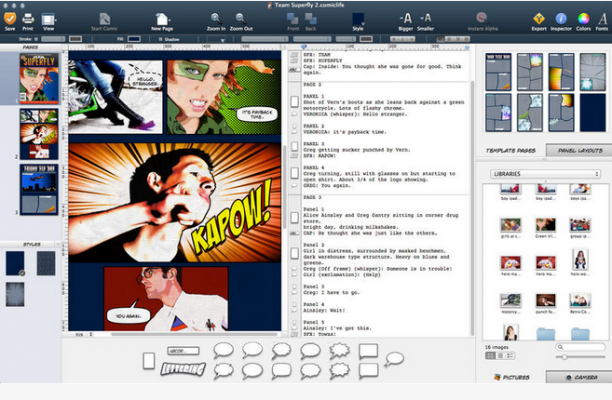Switch library to detailed list view

coord(510,356)
